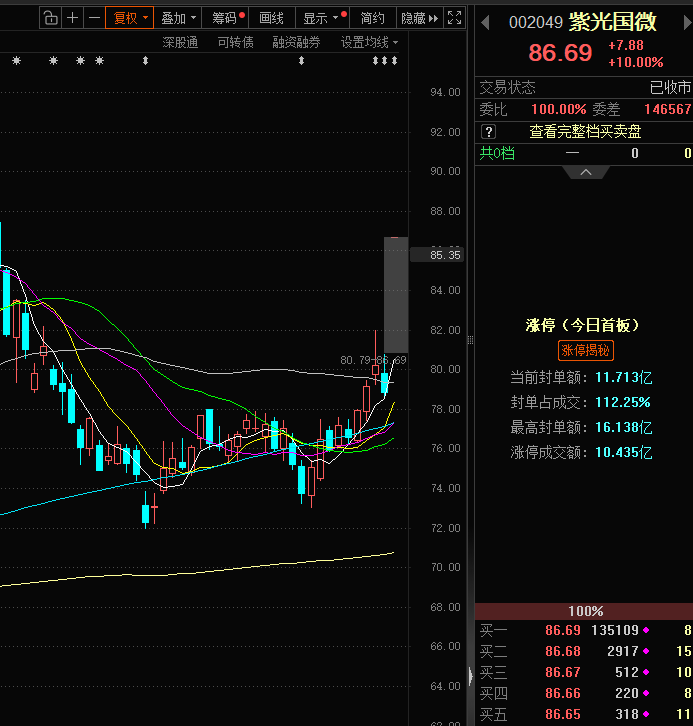Click 买一 price 86.69
Image resolution: width=693 pixels, height=726 pixels.
pyautogui.click(x=563, y=631)
